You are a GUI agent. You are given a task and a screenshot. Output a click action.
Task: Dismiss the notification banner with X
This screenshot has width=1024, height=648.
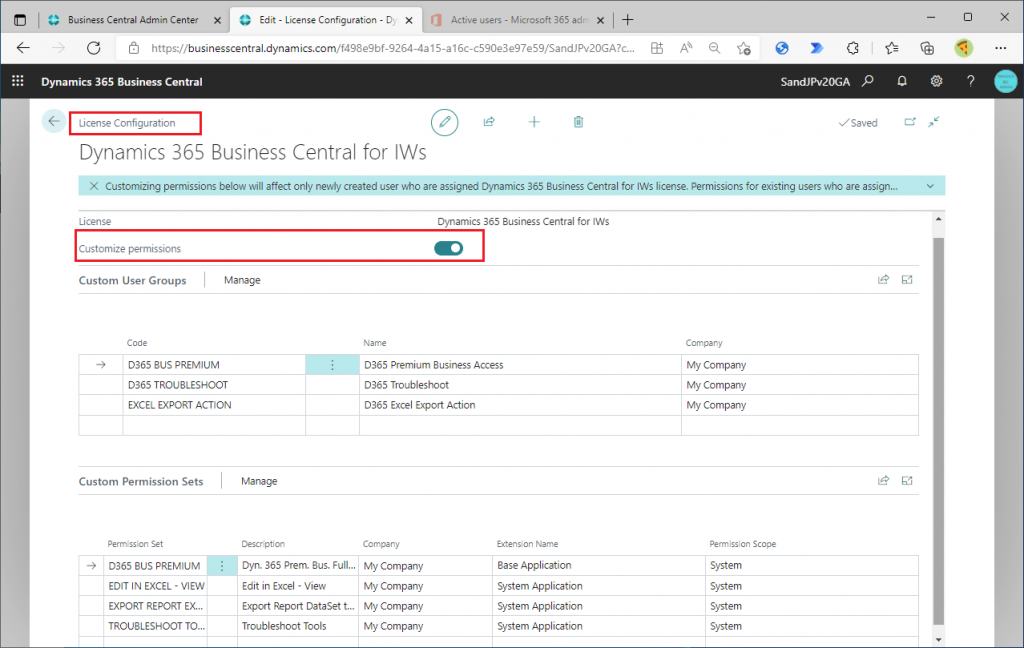click(93, 186)
